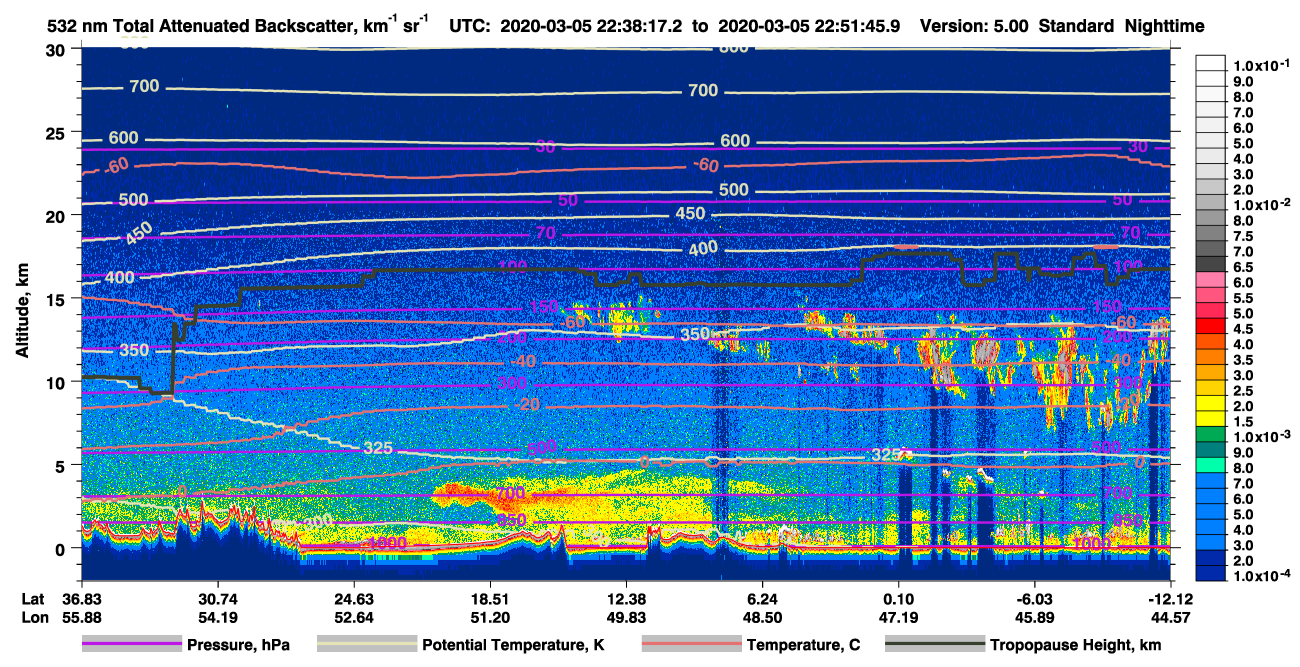Click latitude value 30.74

(218, 600)
